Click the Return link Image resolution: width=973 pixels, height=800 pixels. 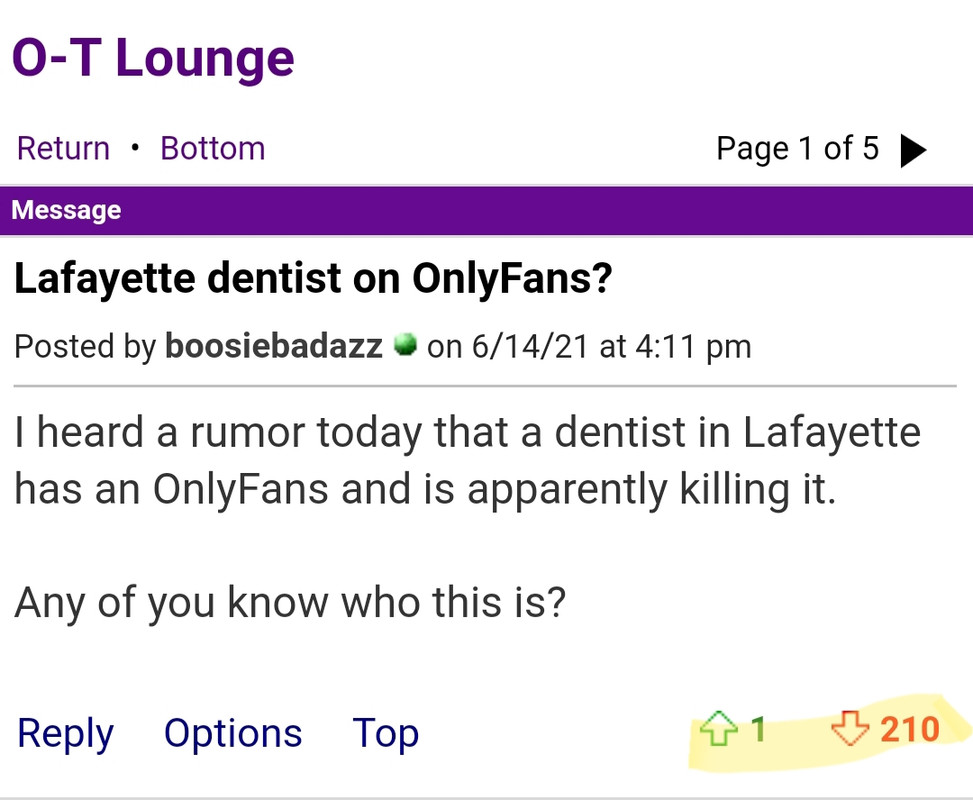pyautogui.click(x=63, y=148)
